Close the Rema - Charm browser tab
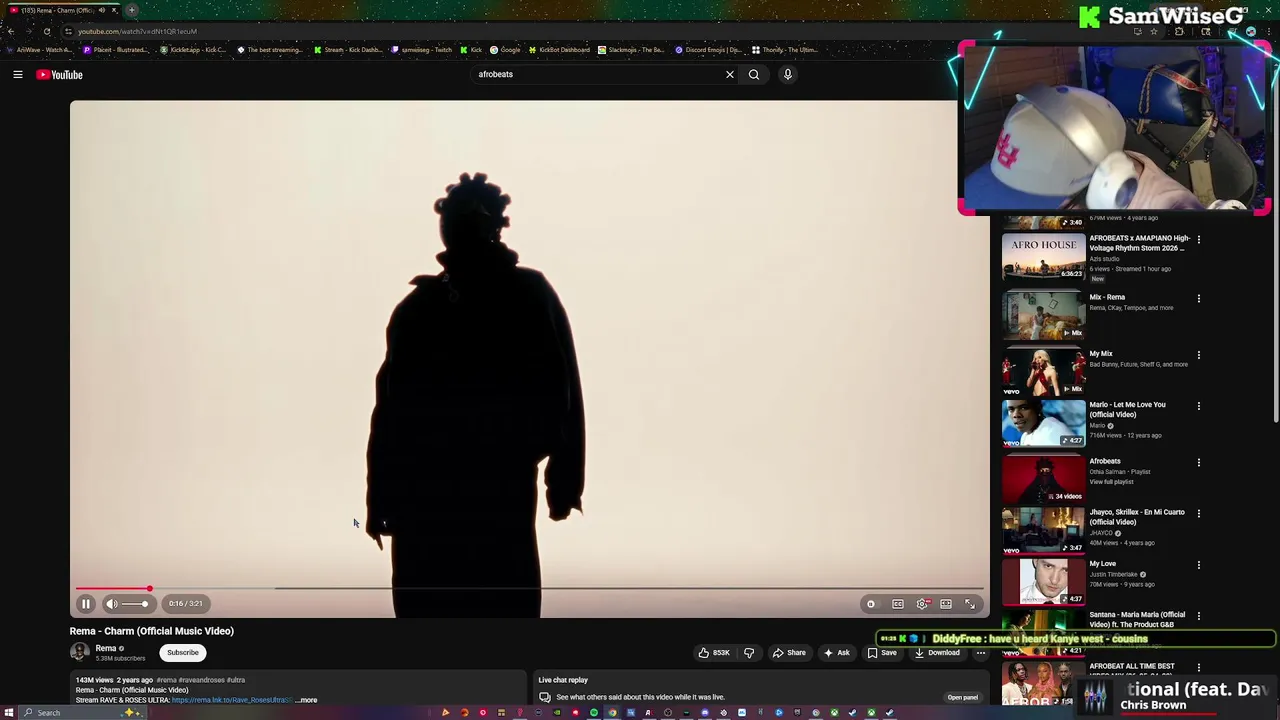Viewport: 1280px width, 720px height. click(x=114, y=10)
